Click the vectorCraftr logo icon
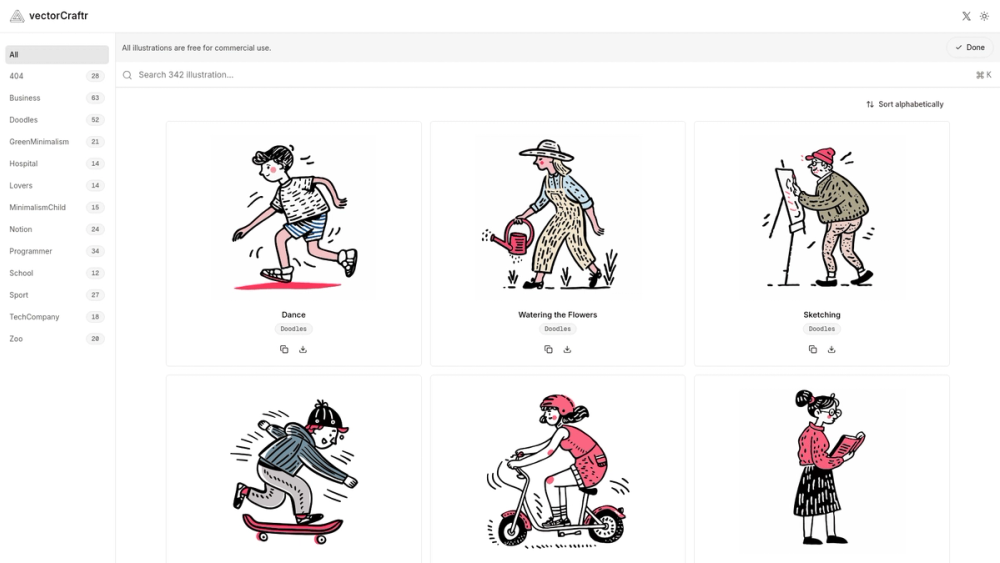 (17, 16)
